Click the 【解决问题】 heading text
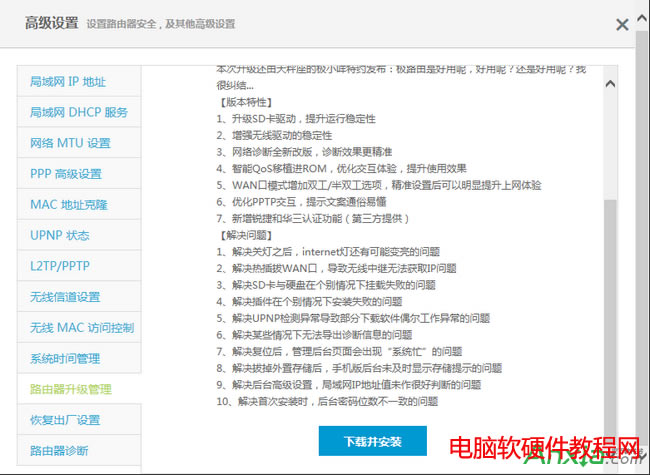This screenshot has width=650, height=475. 245,235
